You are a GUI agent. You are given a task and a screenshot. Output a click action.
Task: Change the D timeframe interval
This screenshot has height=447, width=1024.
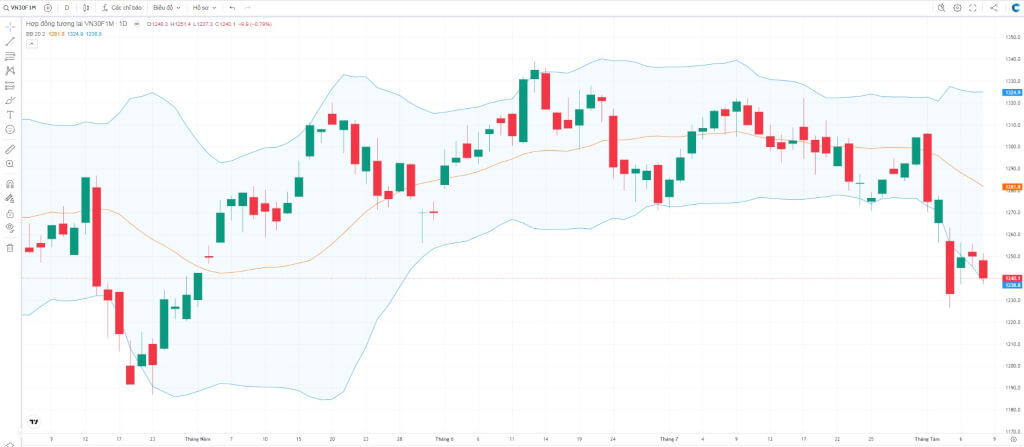67,8
